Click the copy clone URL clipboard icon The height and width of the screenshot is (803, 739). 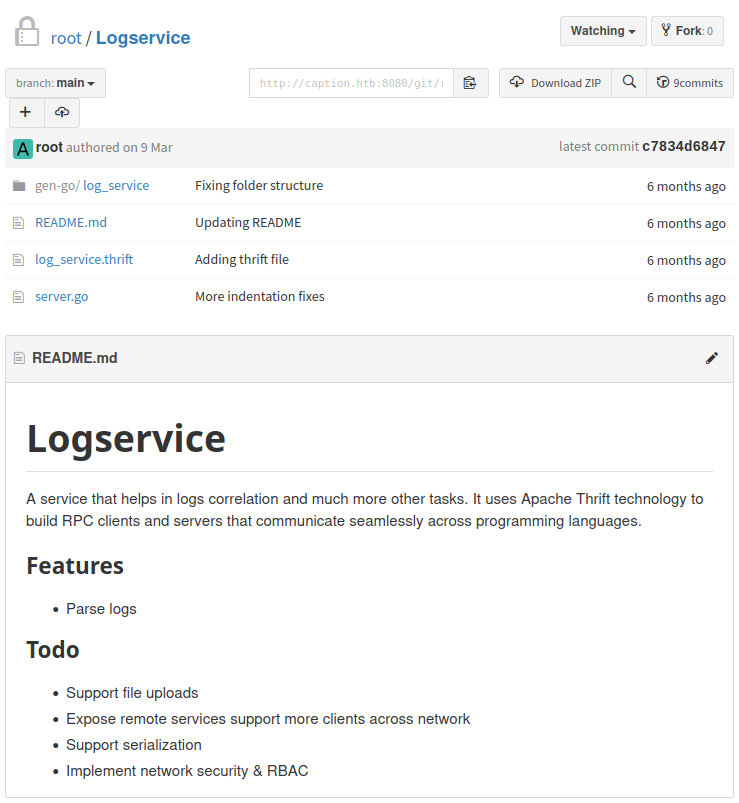click(x=470, y=83)
